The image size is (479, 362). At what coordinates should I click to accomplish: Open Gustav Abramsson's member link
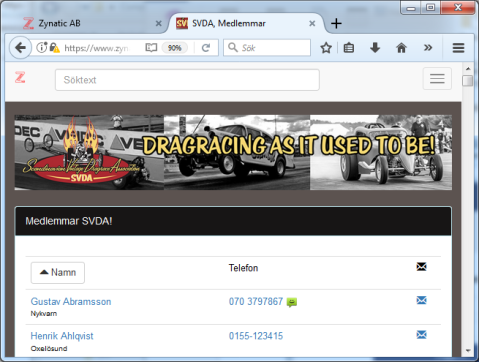point(71,302)
